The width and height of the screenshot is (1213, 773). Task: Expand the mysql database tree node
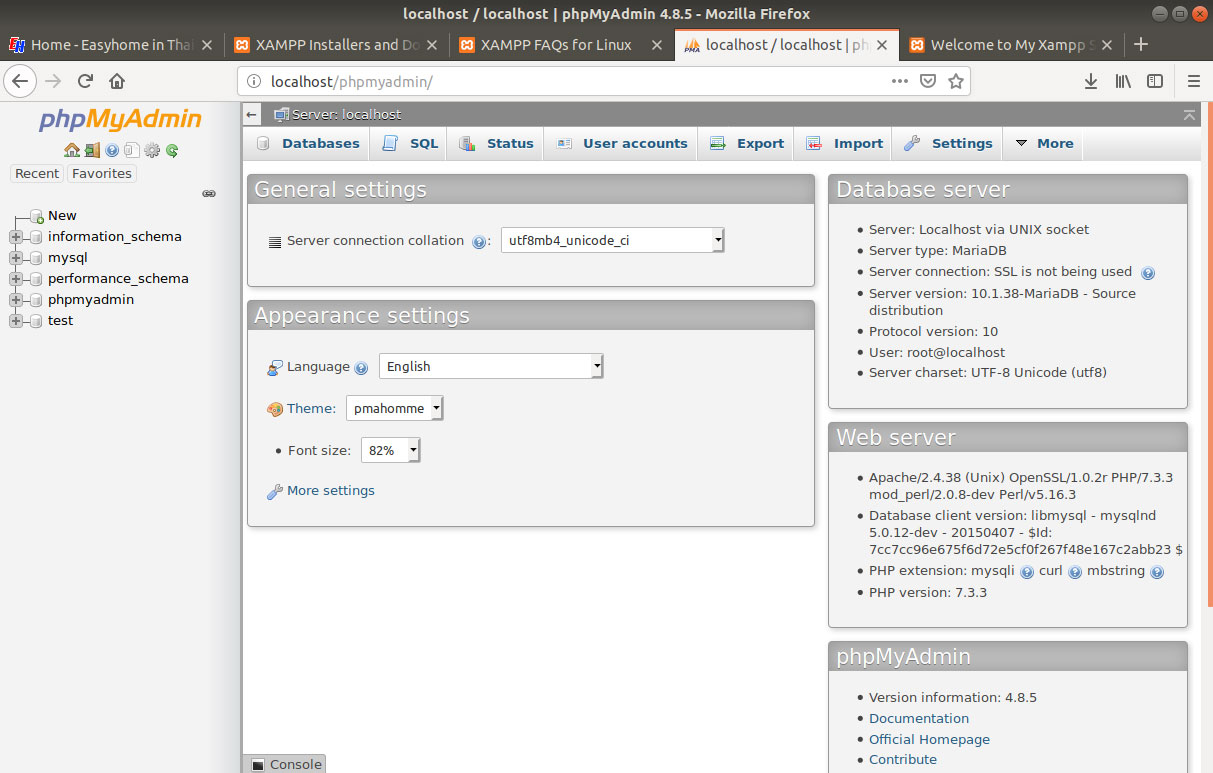point(15,257)
